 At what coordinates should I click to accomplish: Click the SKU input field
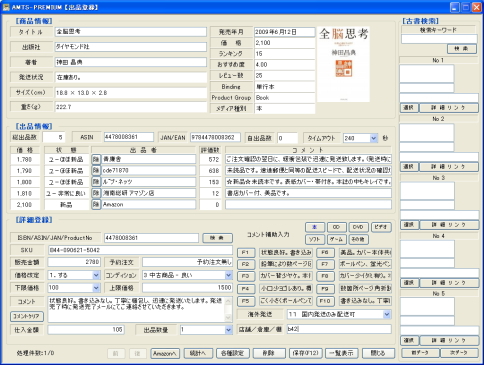(140, 250)
